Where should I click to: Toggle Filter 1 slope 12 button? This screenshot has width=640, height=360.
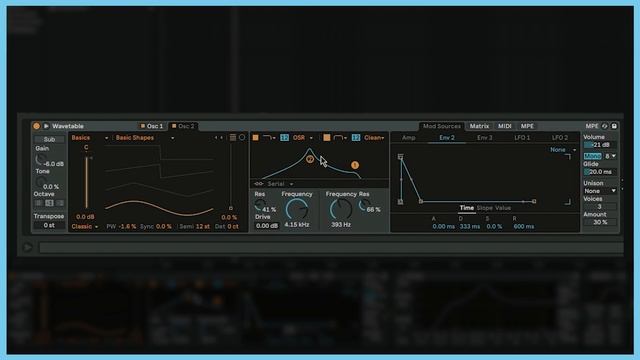coord(284,138)
